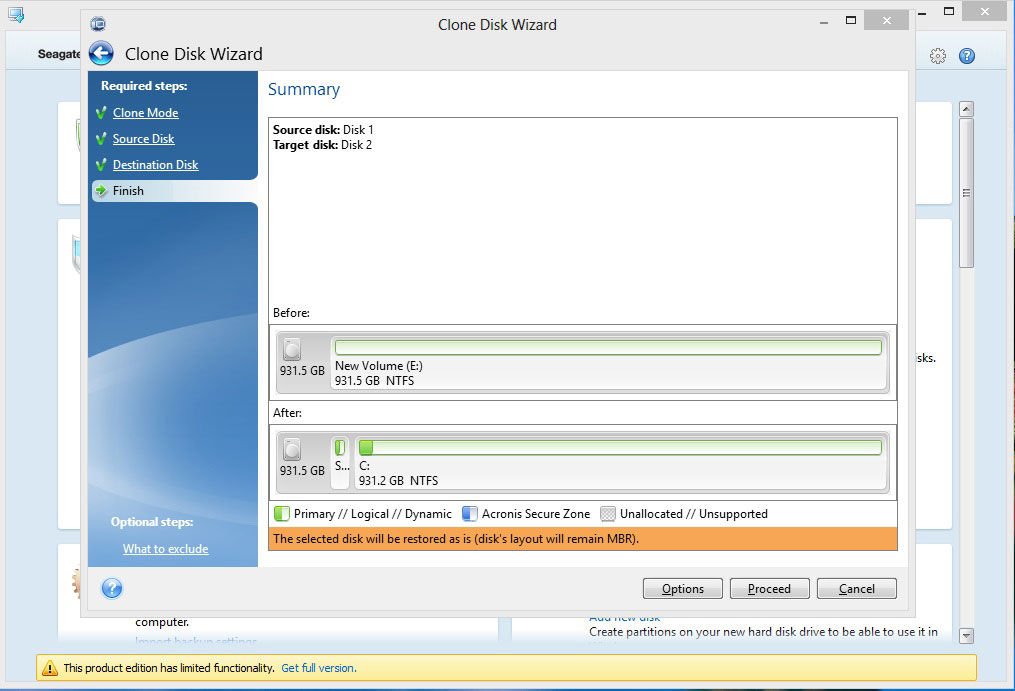1015x691 pixels.
Task: Open the What to exclude optional step
Action: pyautogui.click(x=165, y=549)
